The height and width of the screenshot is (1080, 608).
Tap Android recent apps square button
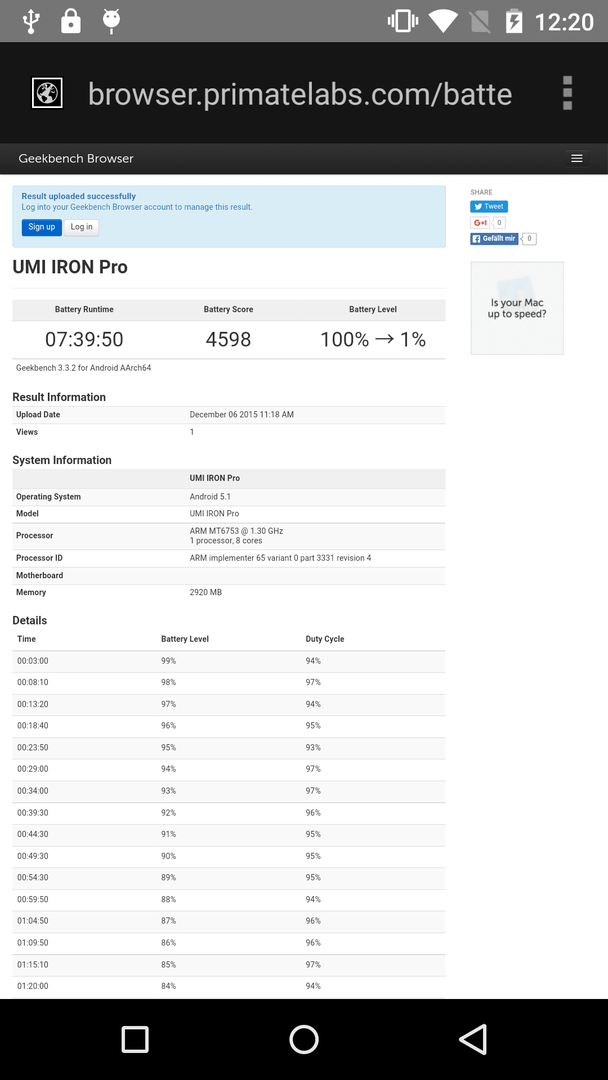(x=135, y=1039)
